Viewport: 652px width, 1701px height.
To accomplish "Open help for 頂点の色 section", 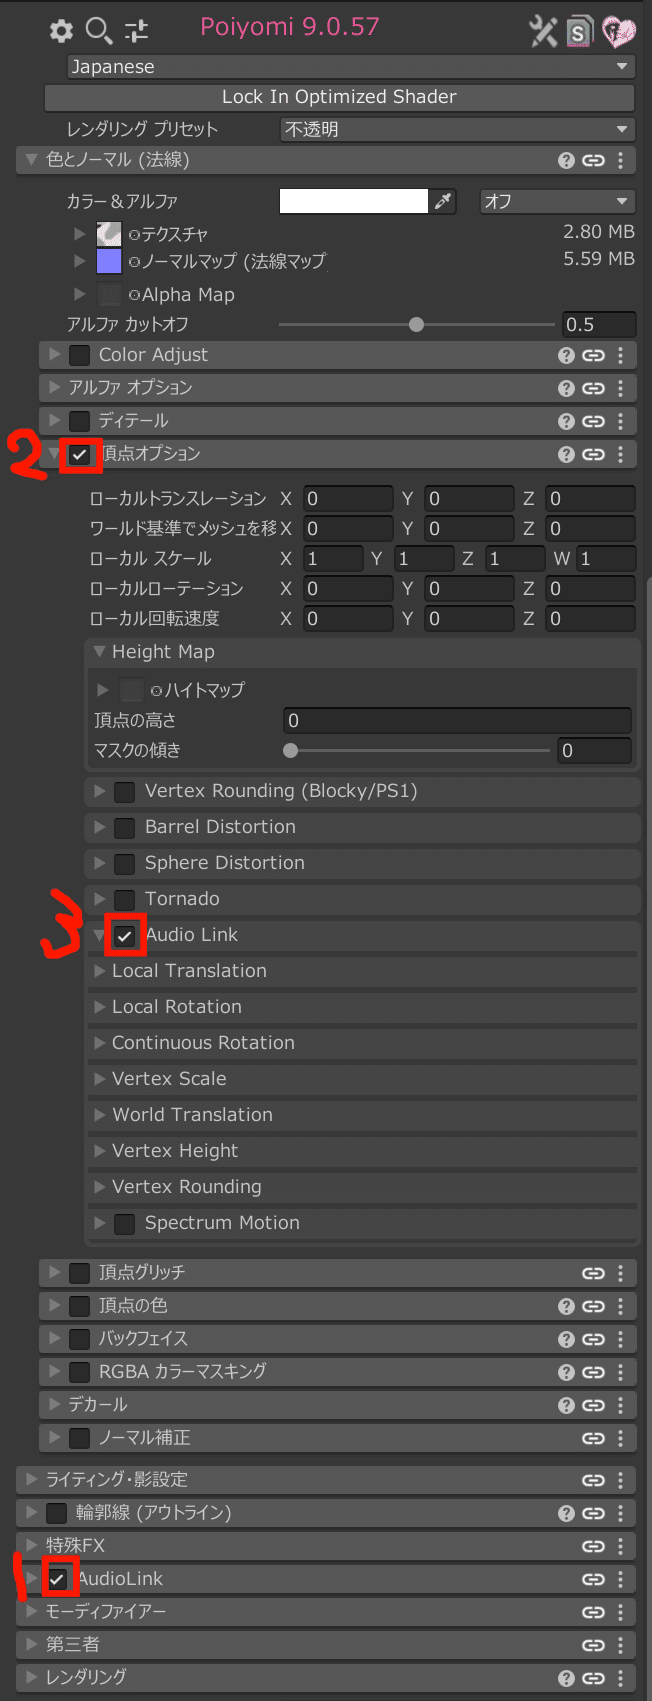I will [x=566, y=1306].
